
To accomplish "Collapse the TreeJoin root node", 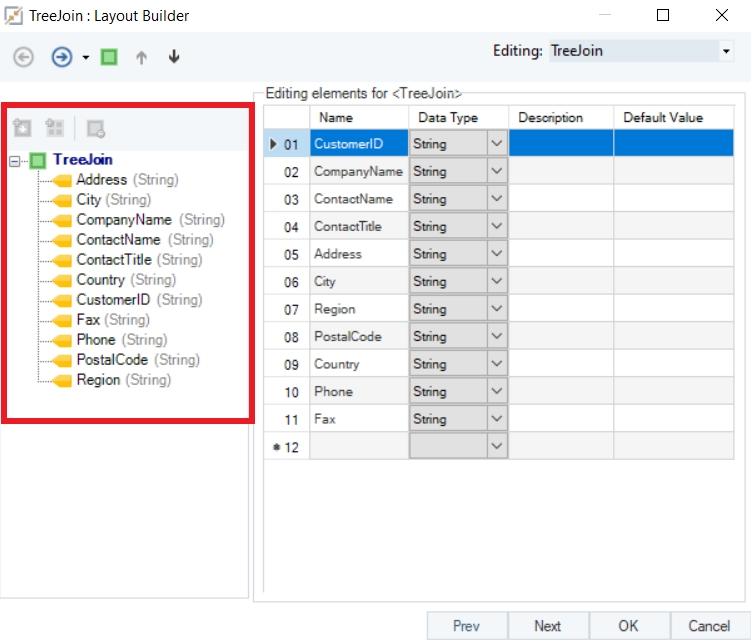I will point(14,160).
